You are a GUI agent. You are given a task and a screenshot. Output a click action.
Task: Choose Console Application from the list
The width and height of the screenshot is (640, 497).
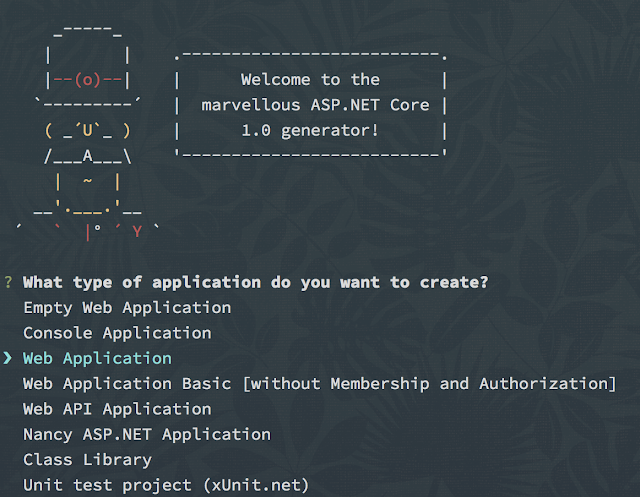point(117,333)
